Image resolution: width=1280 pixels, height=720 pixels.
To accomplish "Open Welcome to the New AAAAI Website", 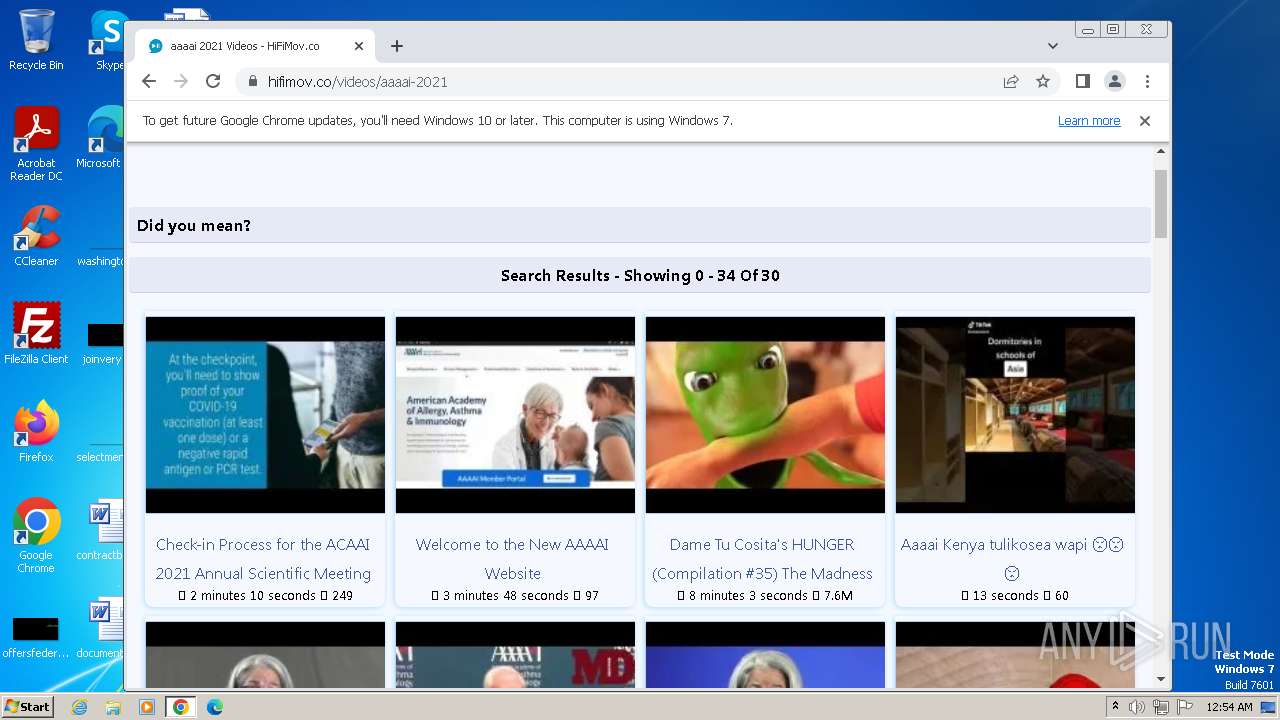I will pyautogui.click(x=513, y=559).
